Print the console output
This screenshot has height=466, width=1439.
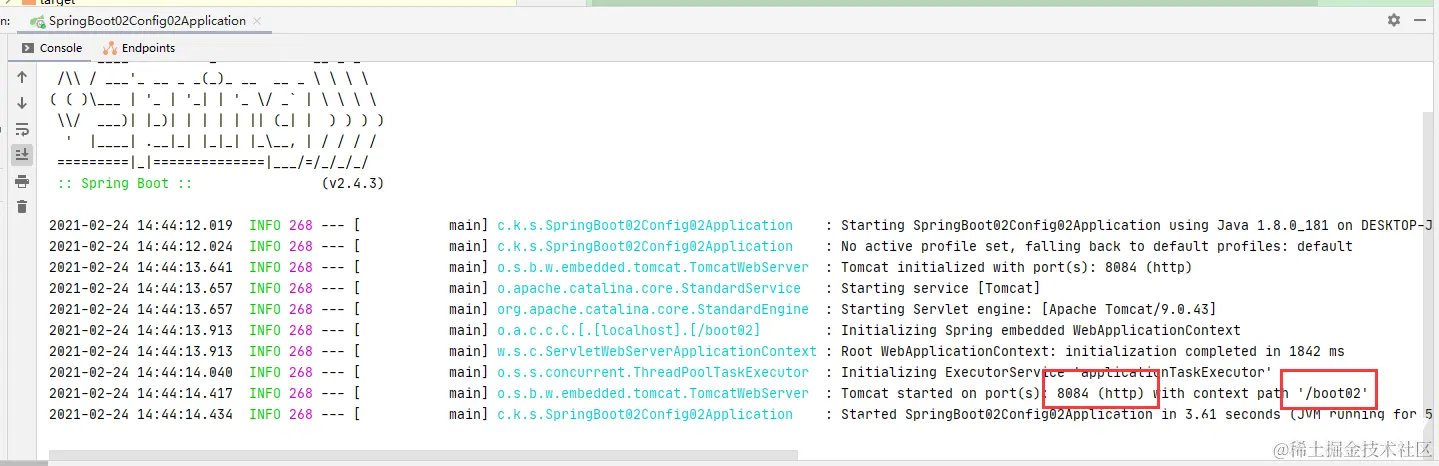tap(22, 181)
